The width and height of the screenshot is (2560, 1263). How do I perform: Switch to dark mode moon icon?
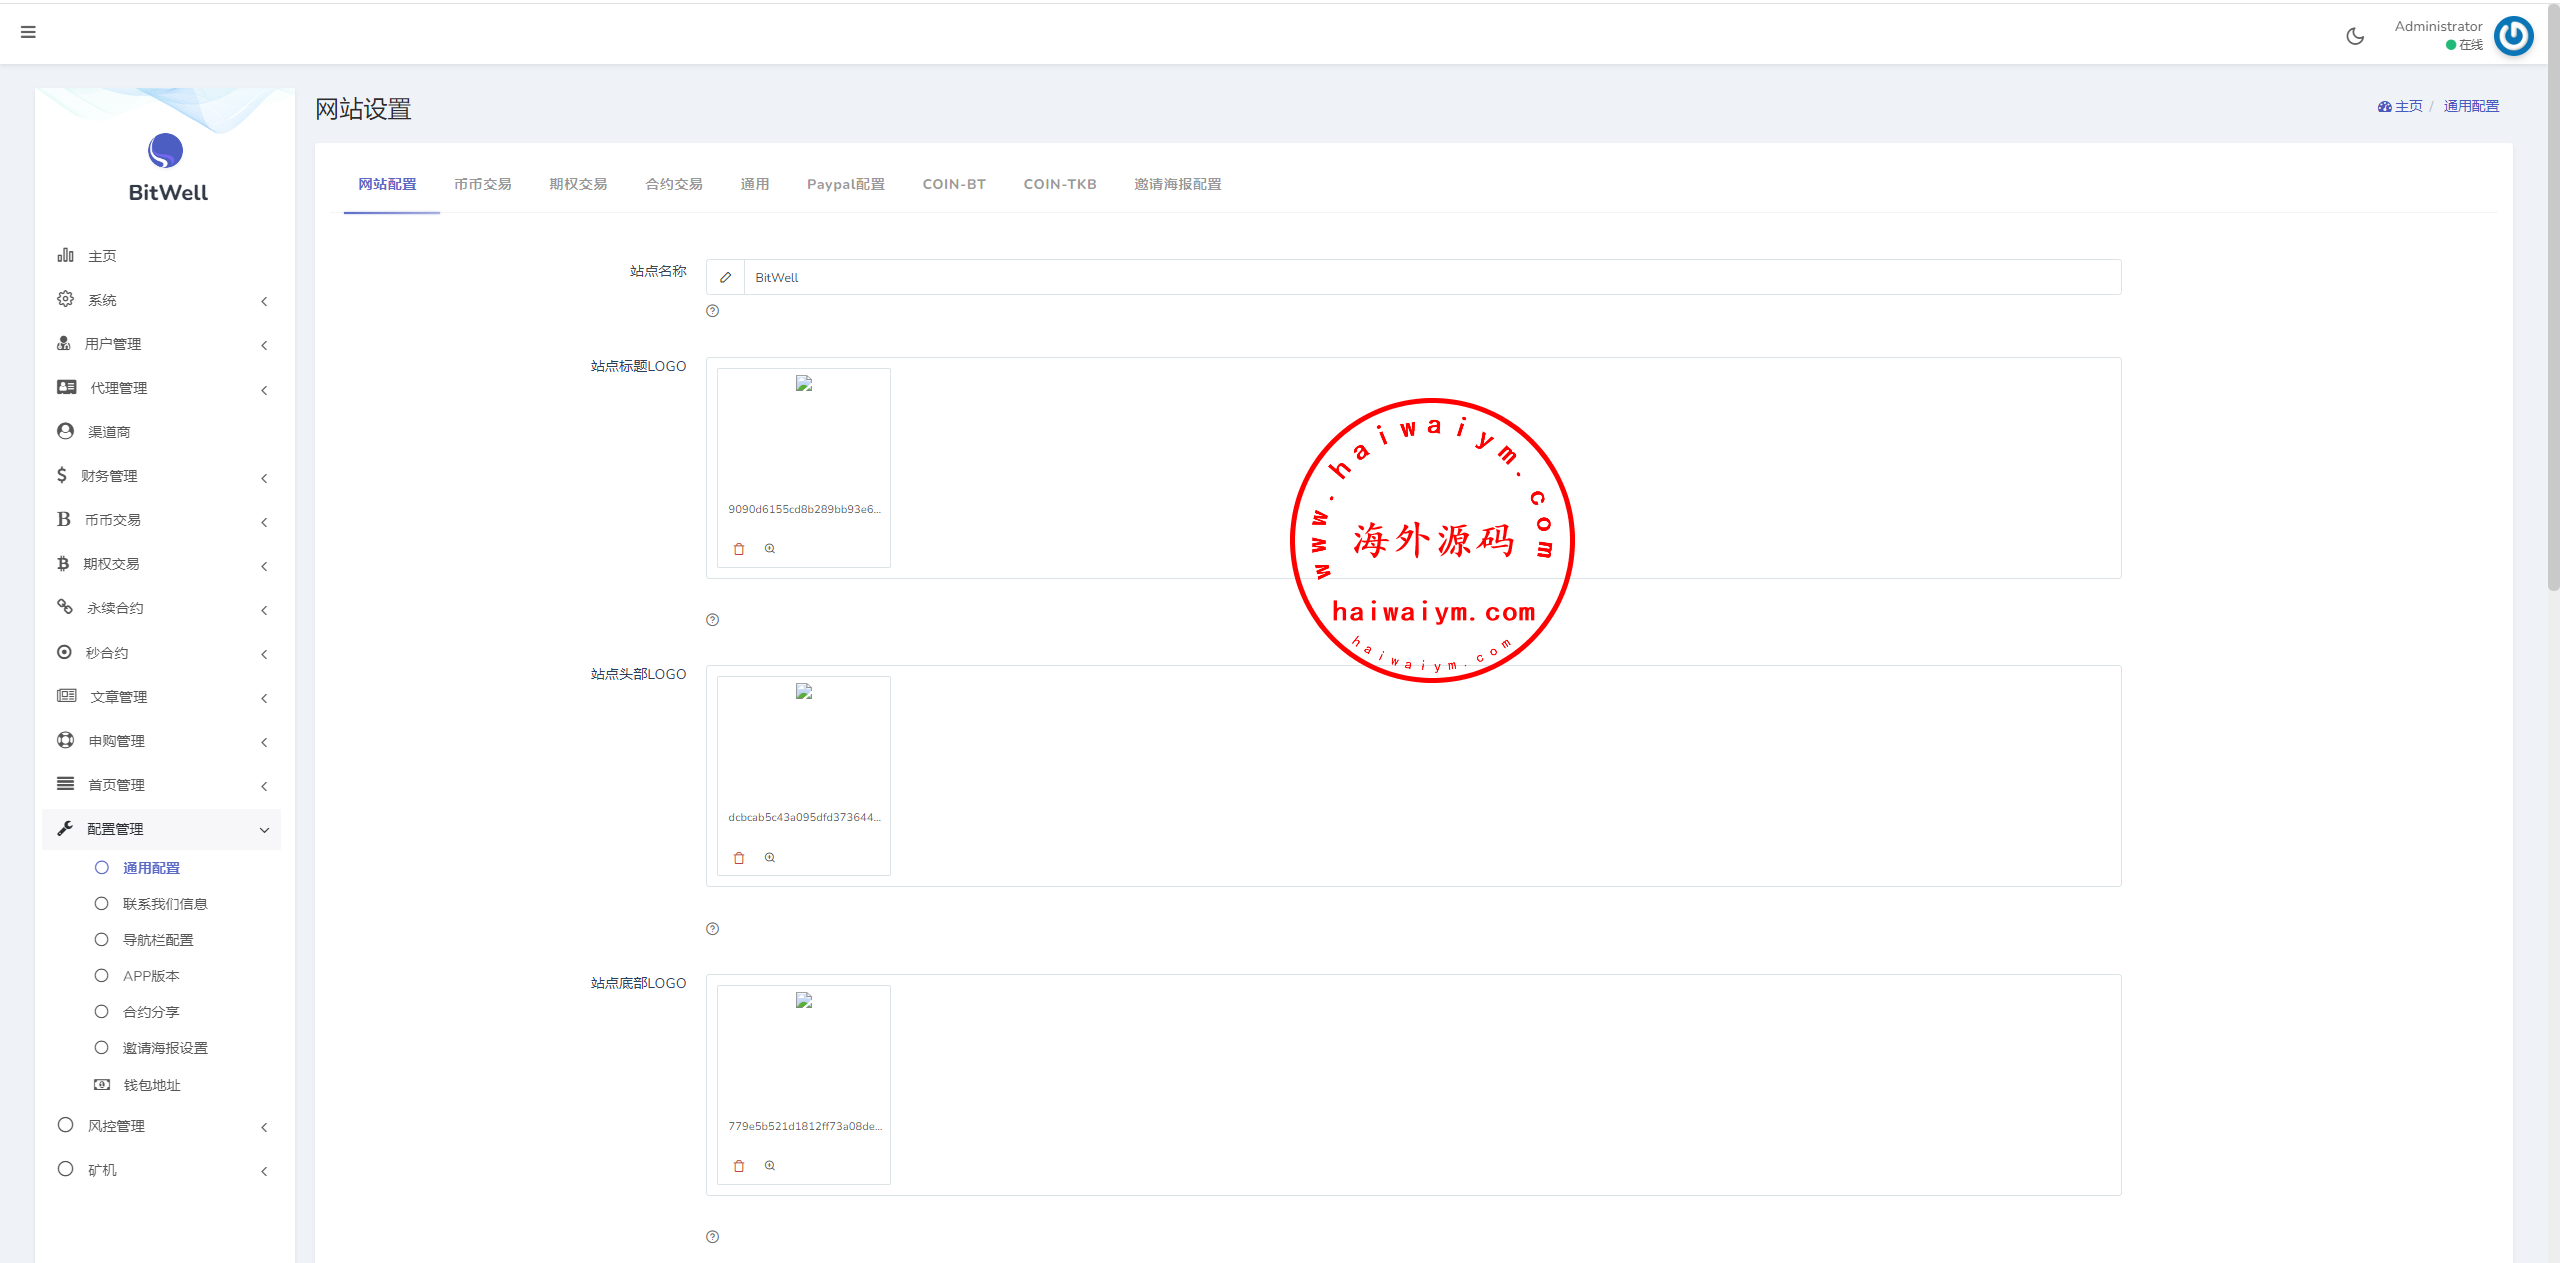(x=2355, y=36)
